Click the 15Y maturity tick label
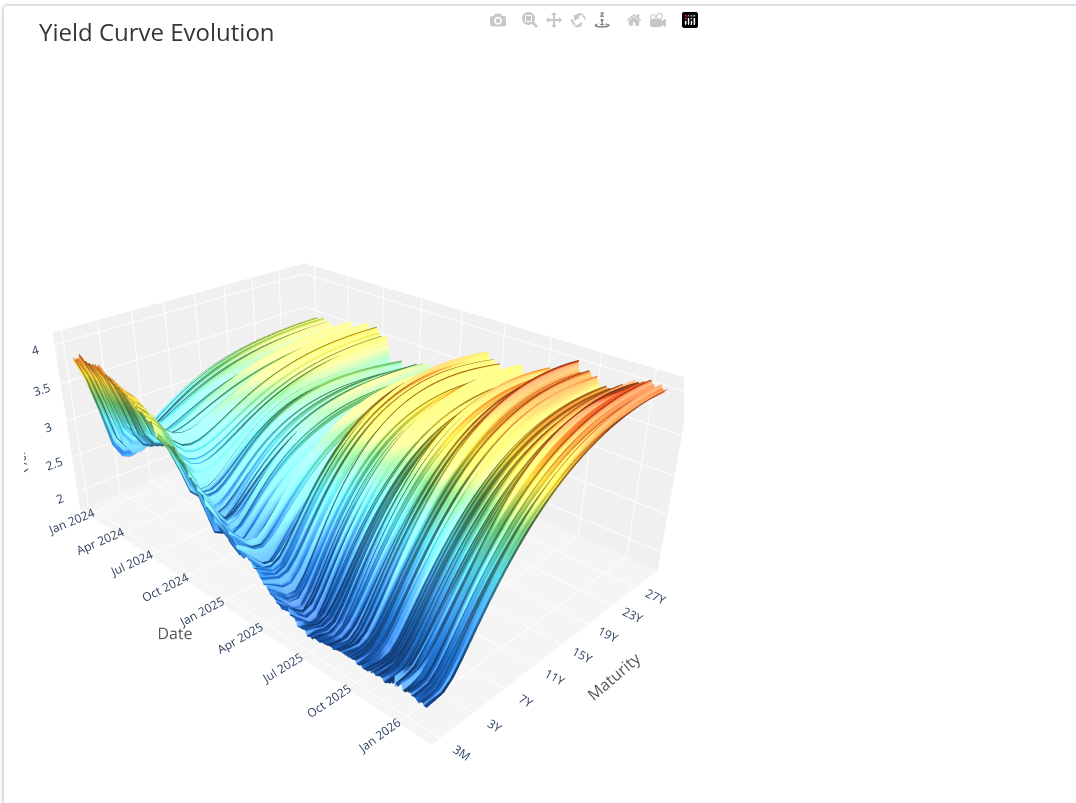The image size is (1076, 803). coord(581,653)
